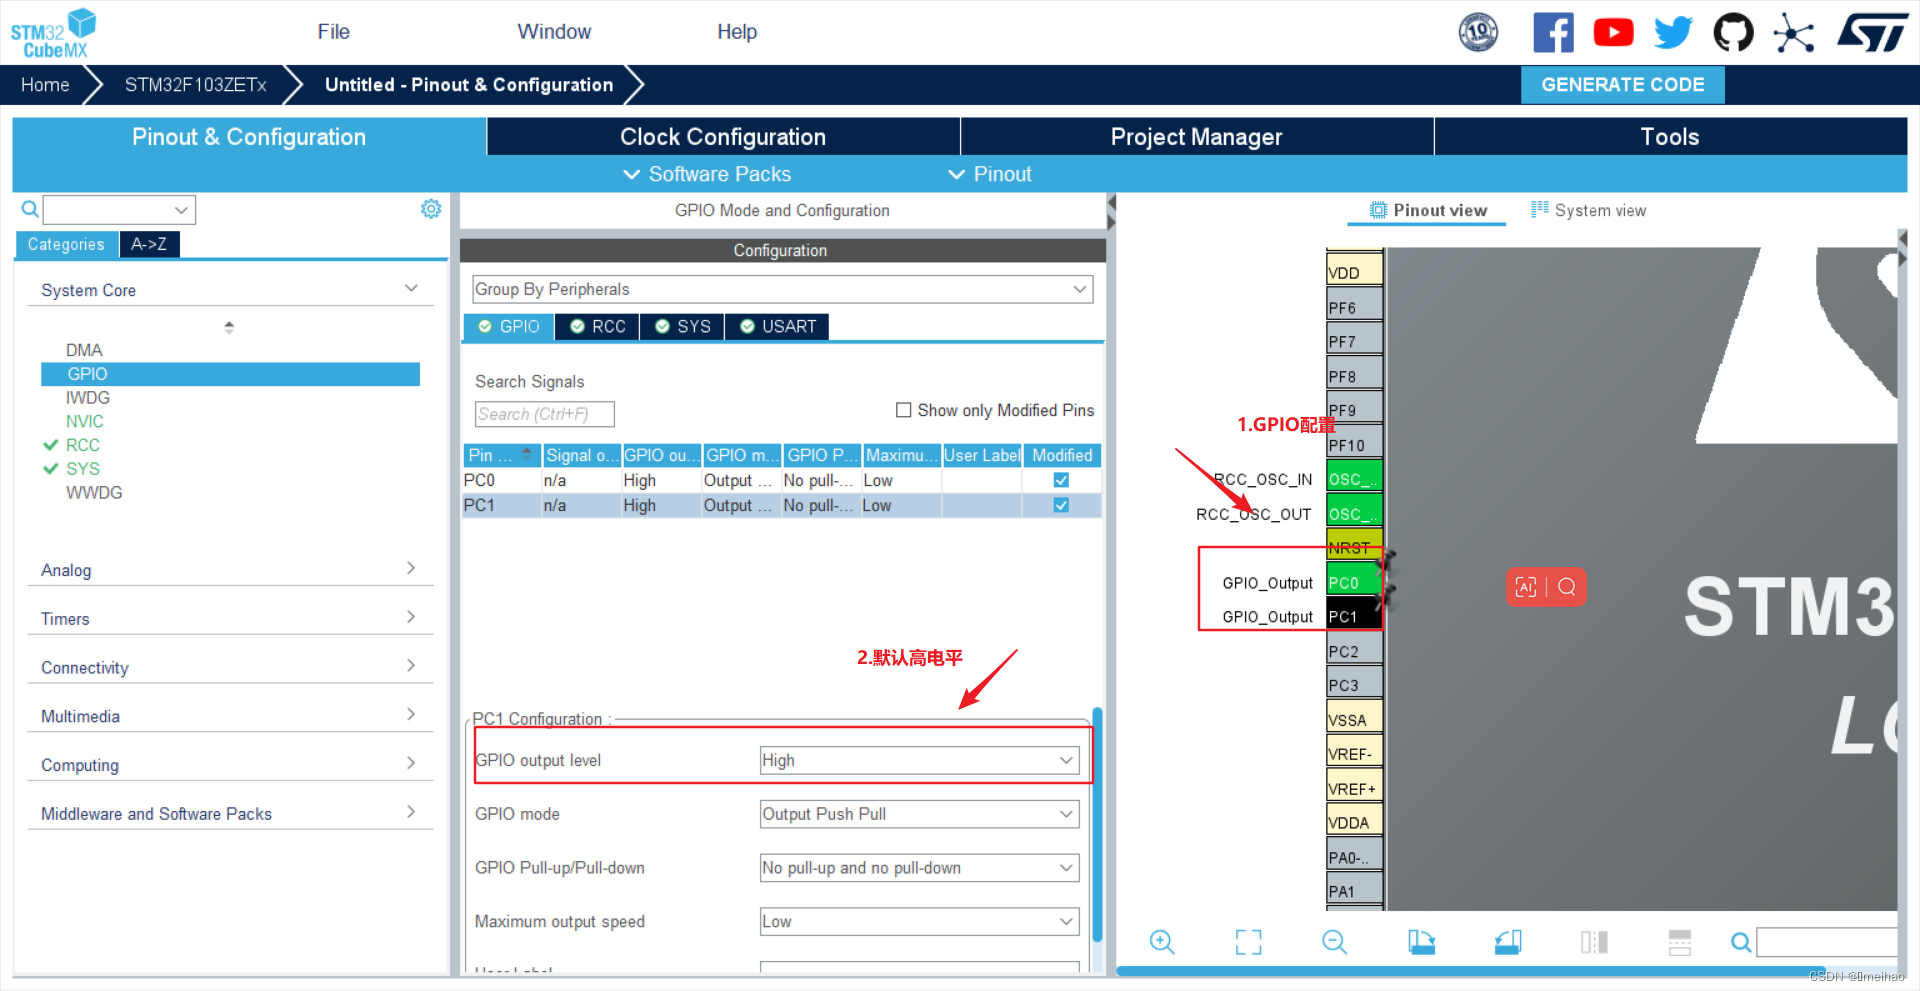Viewport: 1920px width, 991px height.
Task: Fit the chip to the view
Action: coord(1248,942)
